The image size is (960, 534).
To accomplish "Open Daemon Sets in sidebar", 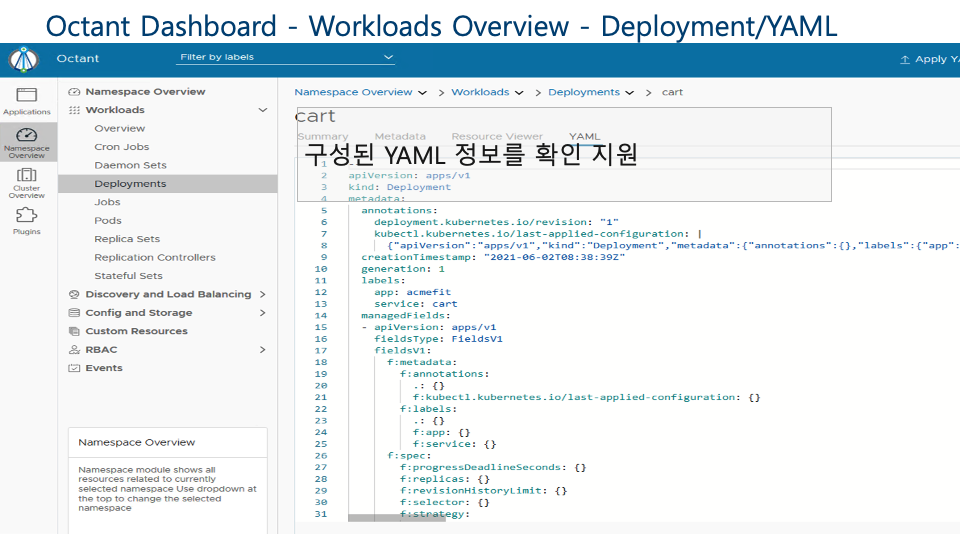I will 130,165.
